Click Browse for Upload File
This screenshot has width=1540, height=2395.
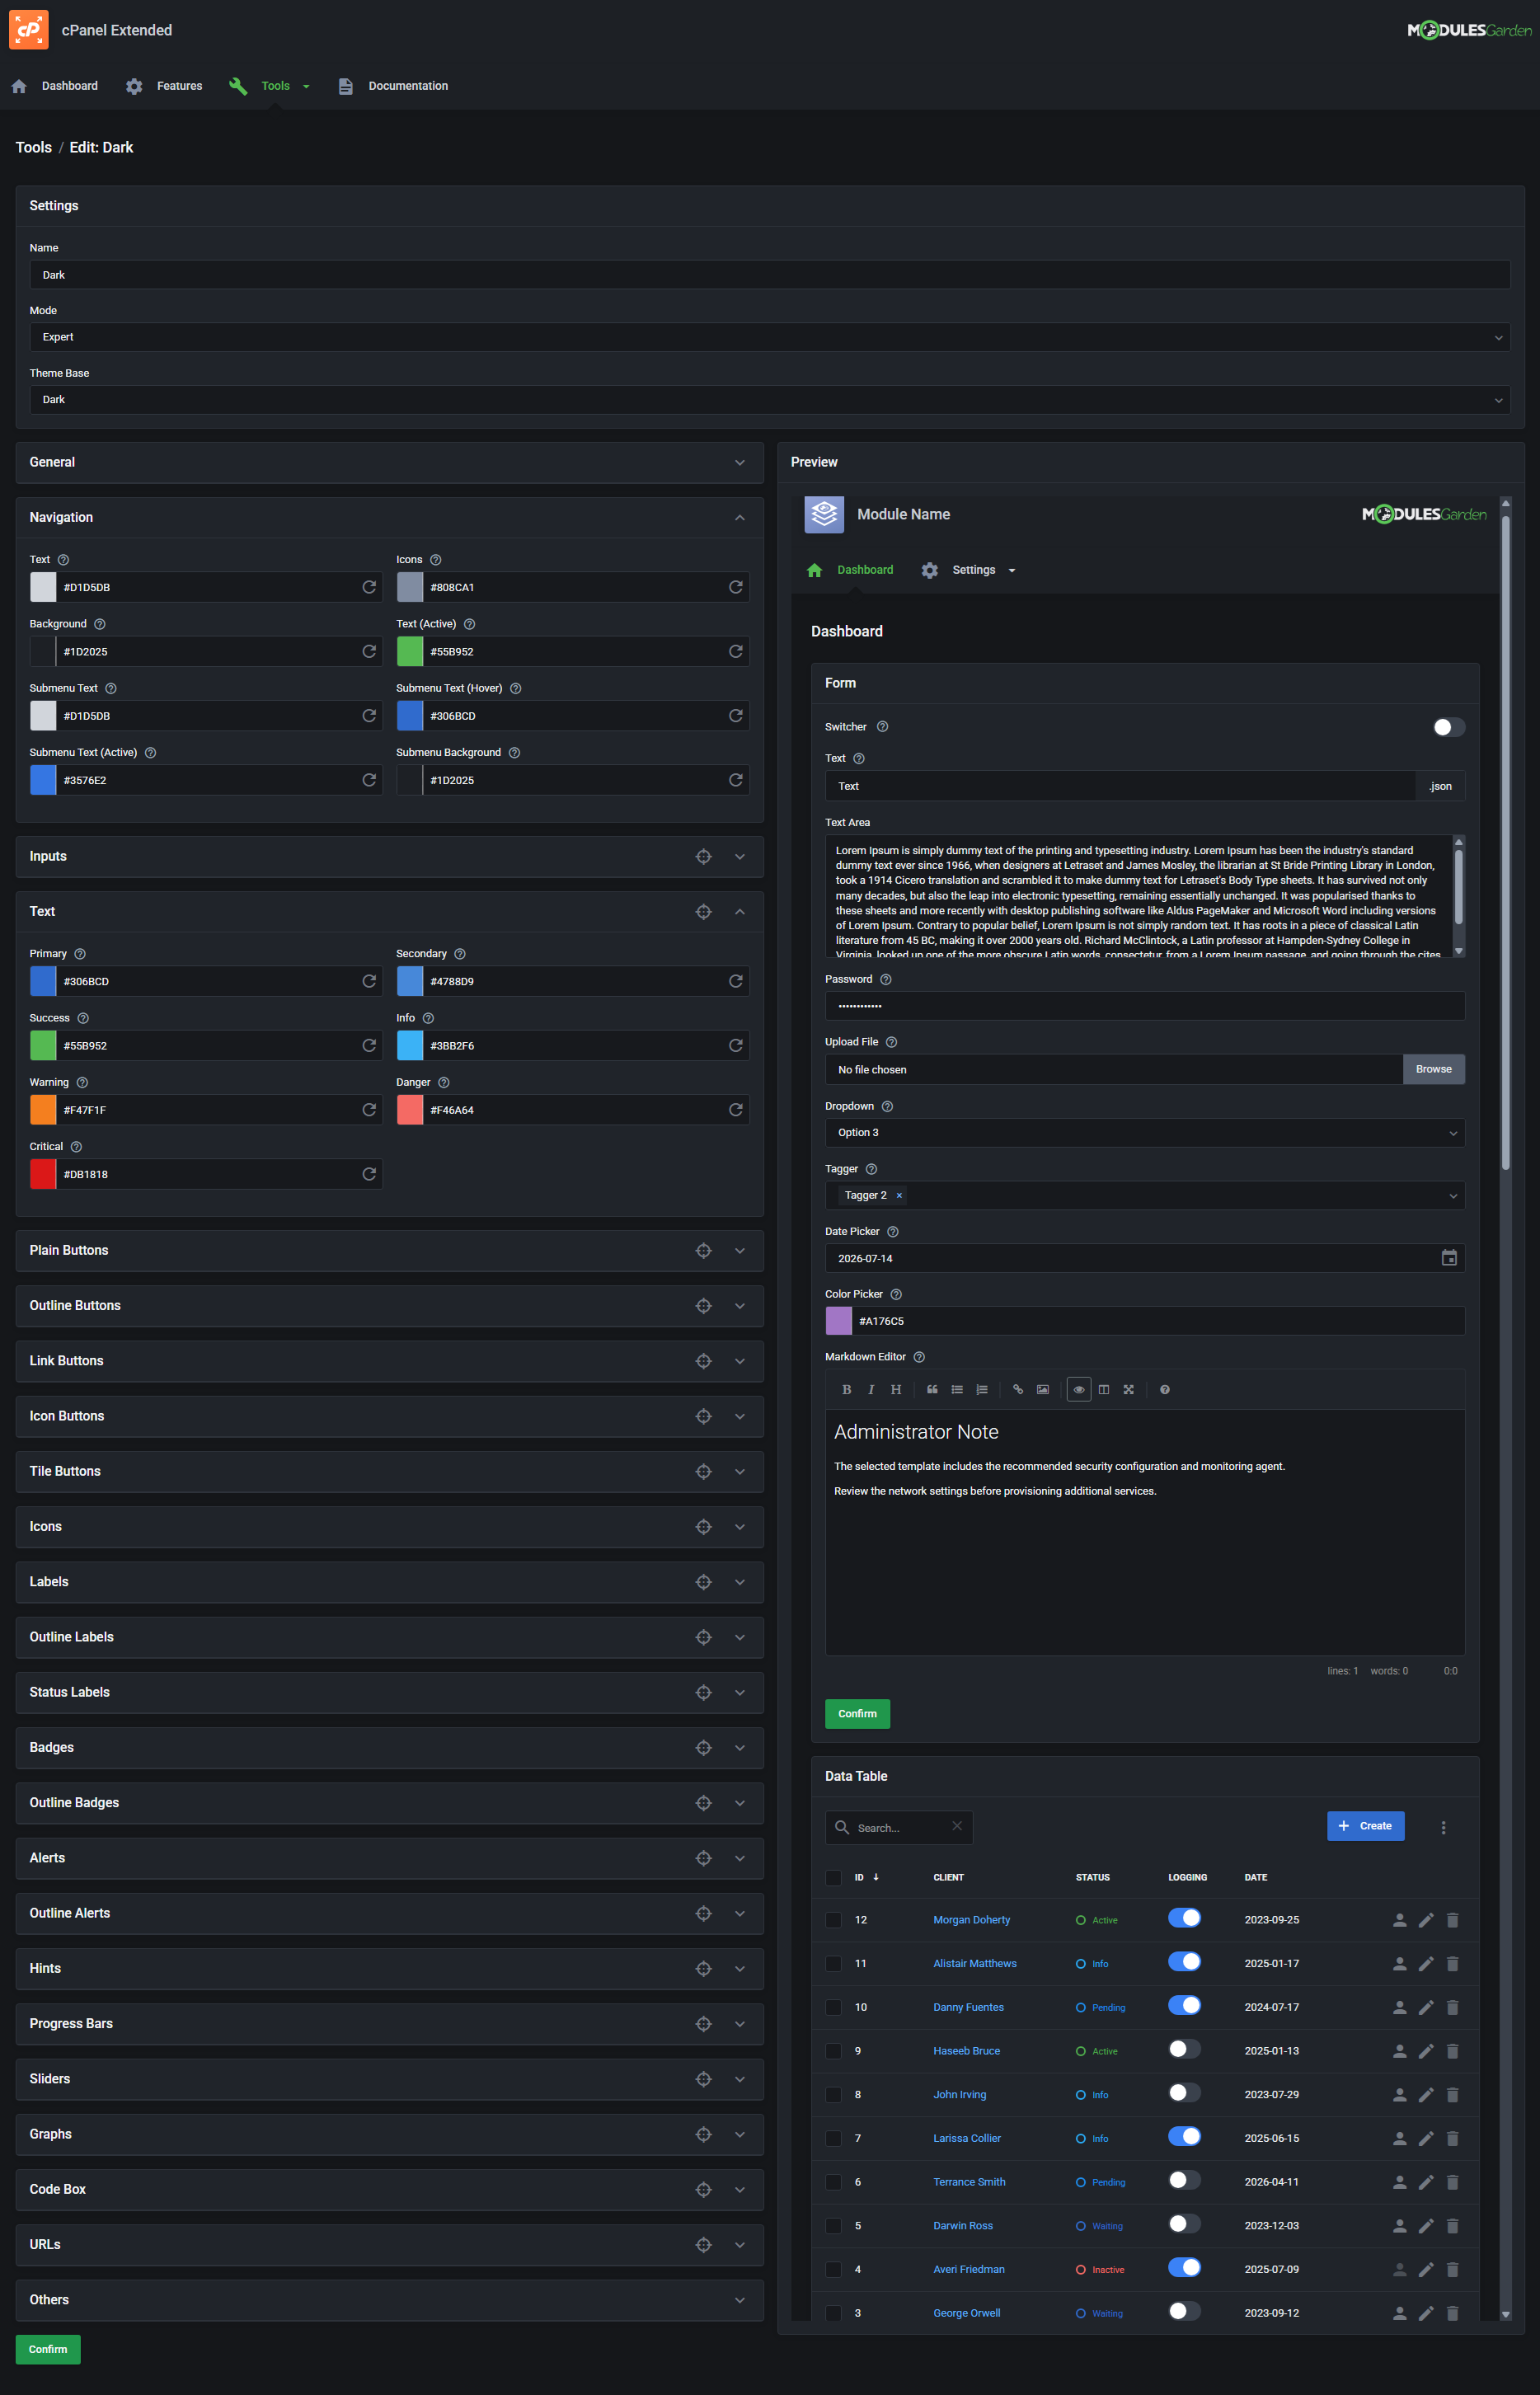coord(1433,1069)
